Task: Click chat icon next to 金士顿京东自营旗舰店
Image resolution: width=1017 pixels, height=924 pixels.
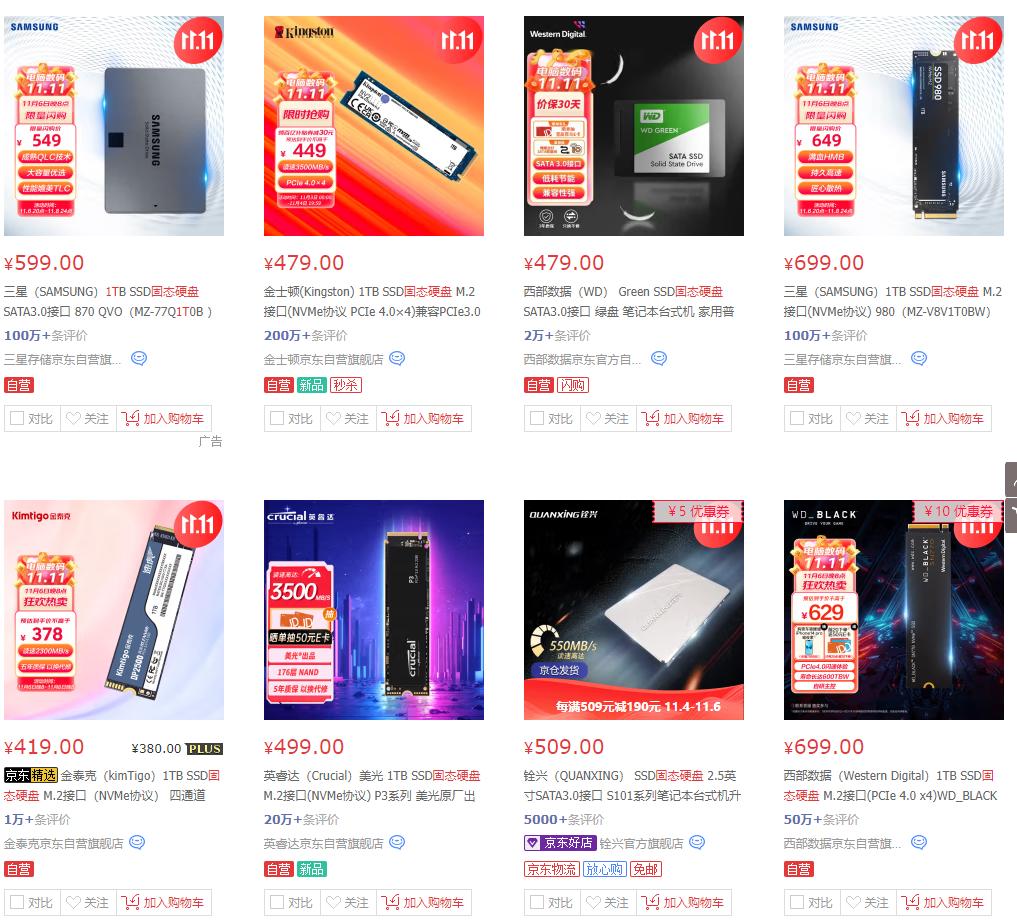Action: click(x=397, y=358)
